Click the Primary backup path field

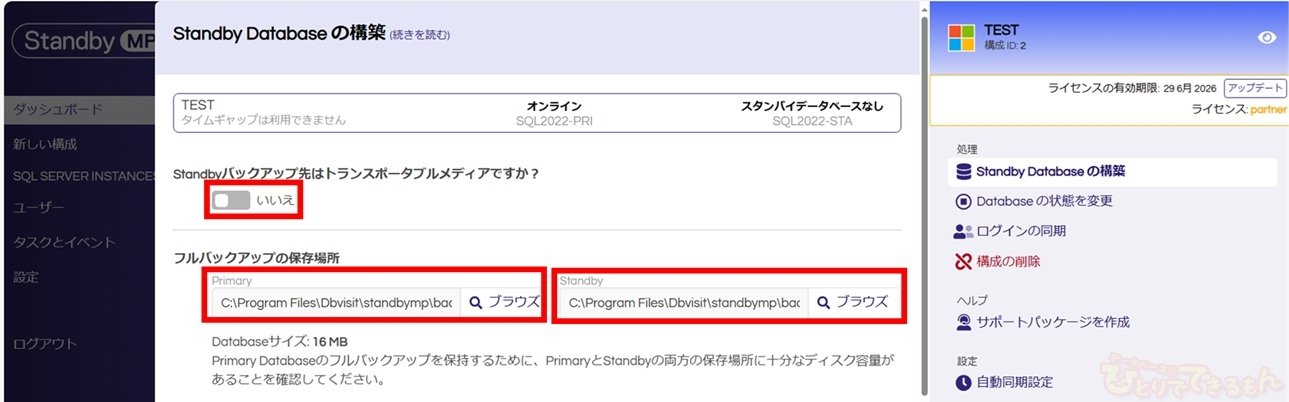point(336,302)
